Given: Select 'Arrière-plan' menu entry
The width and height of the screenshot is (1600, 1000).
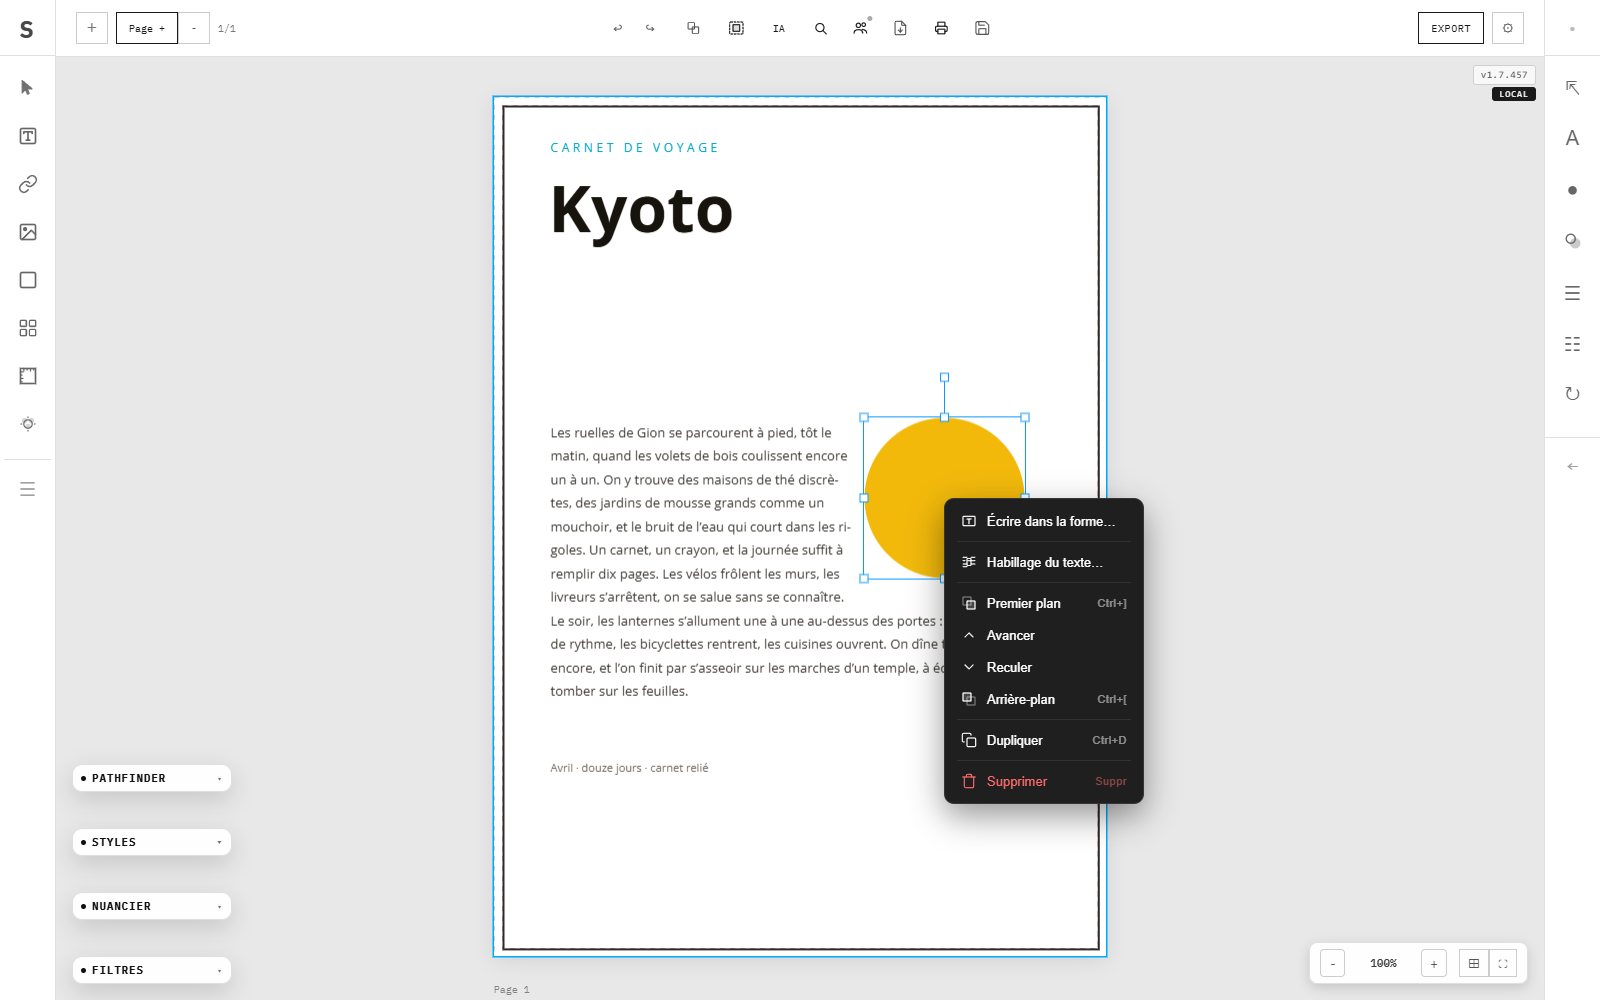Looking at the screenshot, I should [1044, 699].
